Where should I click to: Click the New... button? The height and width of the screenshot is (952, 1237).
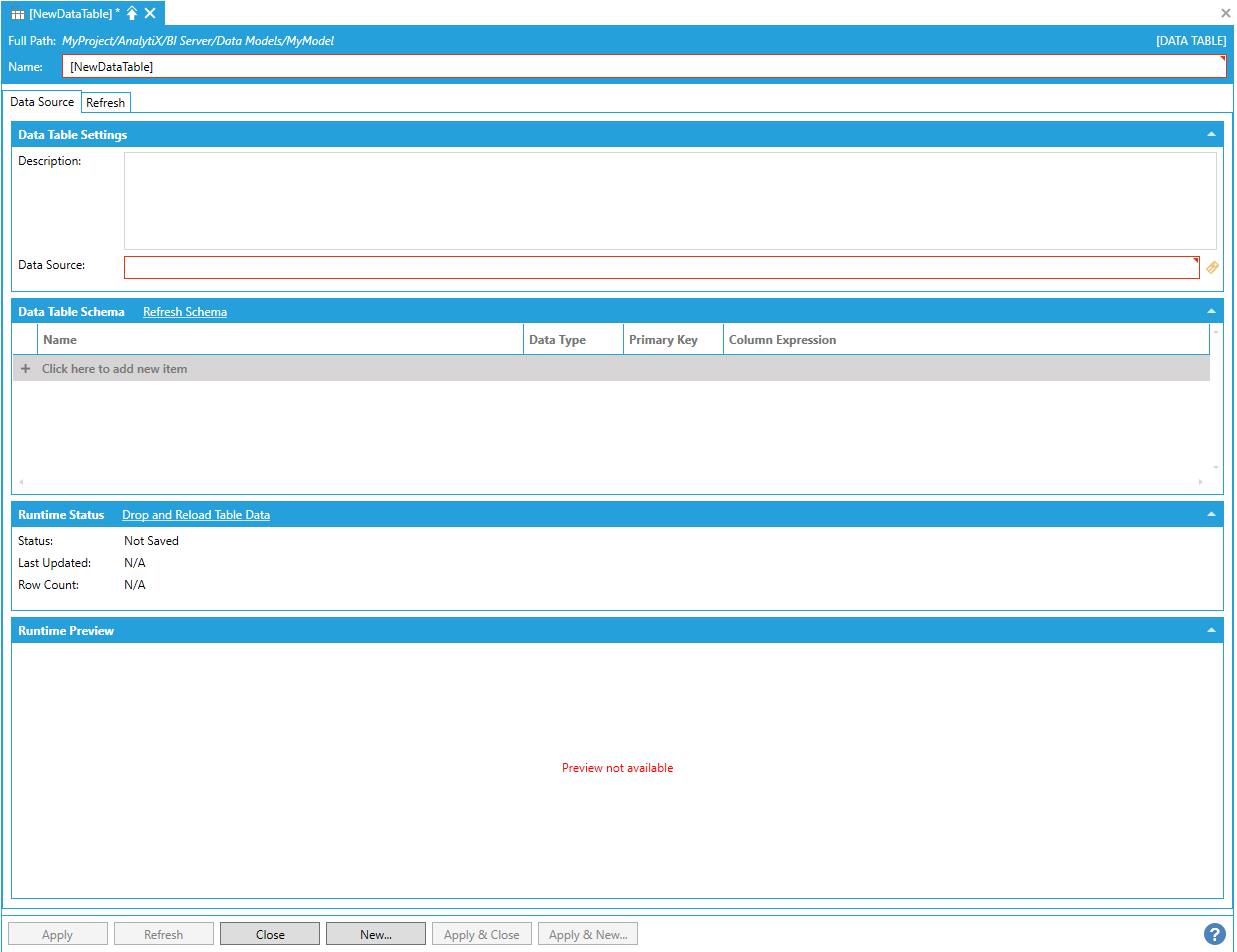tap(376, 934)
